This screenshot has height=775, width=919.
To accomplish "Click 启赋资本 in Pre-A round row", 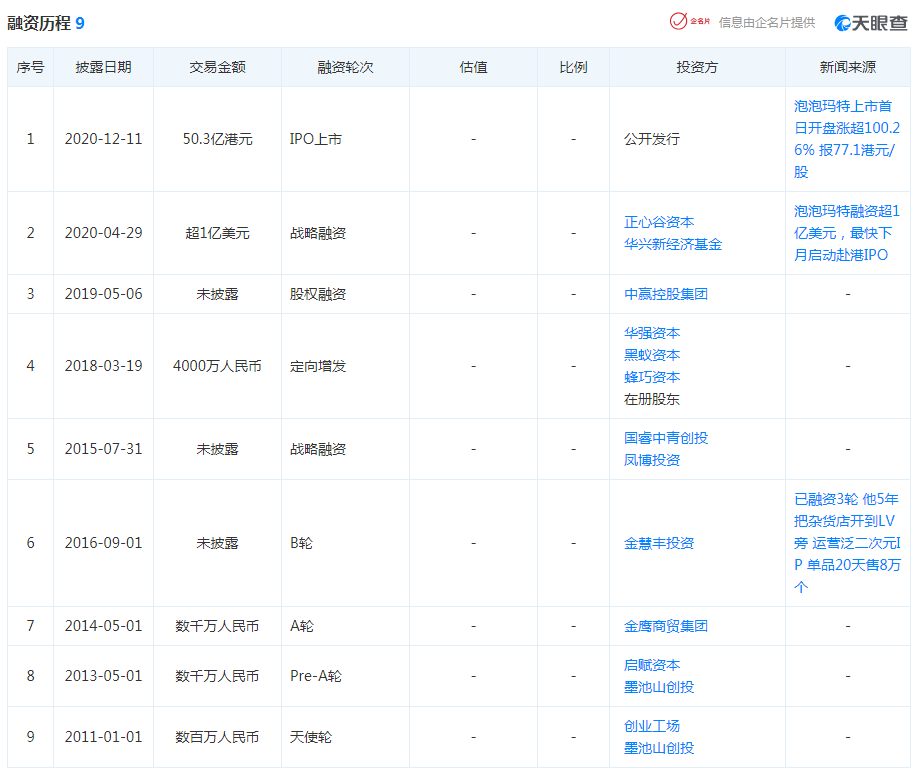I will coord(651,665).
